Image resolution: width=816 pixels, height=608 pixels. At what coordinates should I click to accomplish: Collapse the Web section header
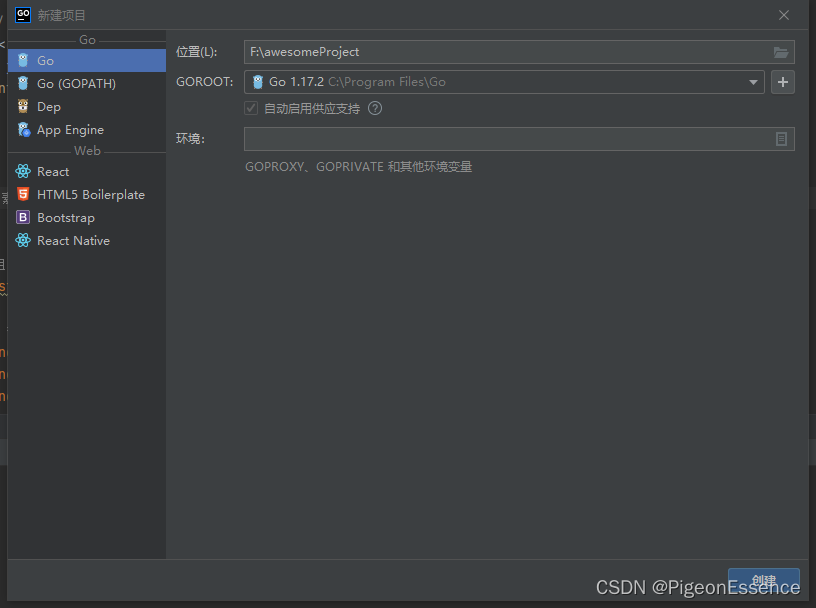pos(87,150)
